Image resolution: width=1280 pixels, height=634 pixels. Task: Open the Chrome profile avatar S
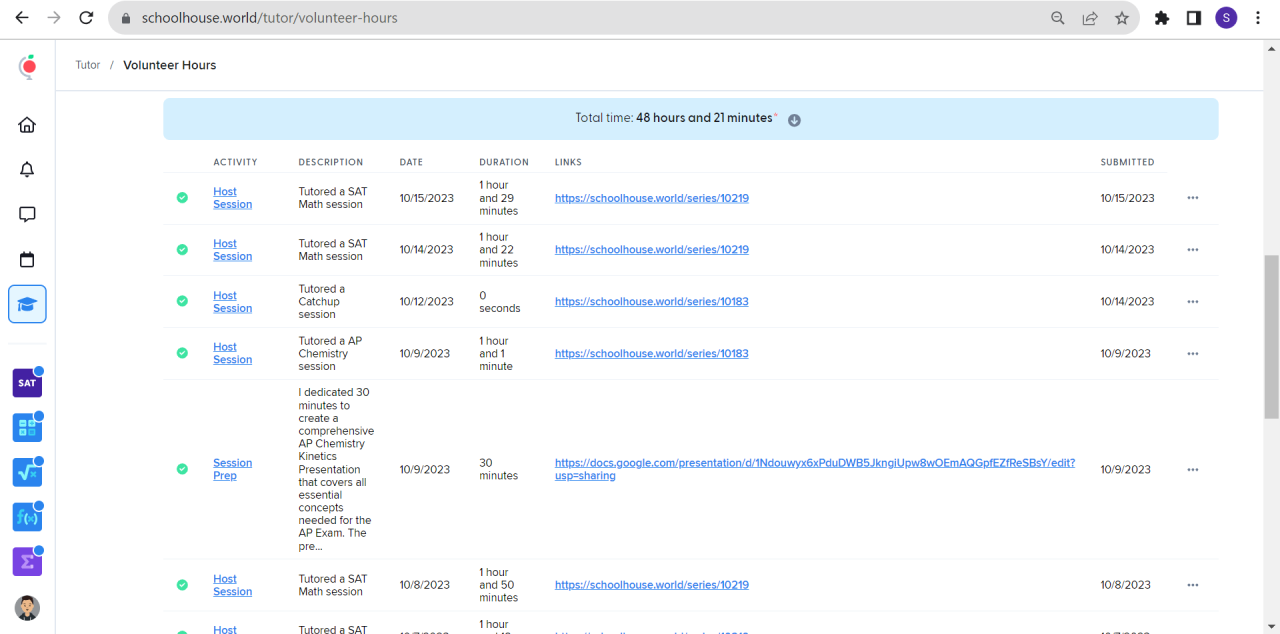pos(1226,18)
